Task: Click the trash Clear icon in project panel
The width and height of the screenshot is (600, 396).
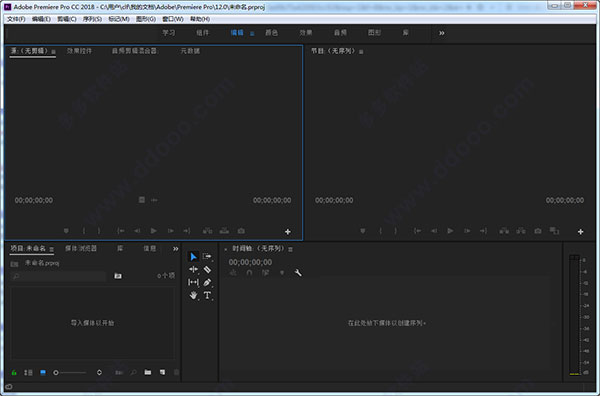Action: (x=176, y=372)
